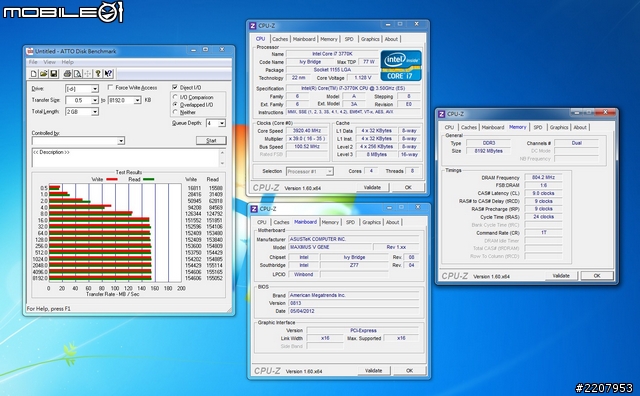Select the I/O Comparison radio button

point(176,97)
